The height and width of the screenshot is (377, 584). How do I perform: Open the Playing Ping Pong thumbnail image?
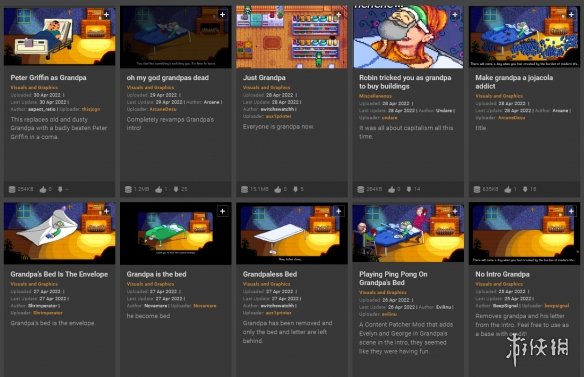(408, 233)
